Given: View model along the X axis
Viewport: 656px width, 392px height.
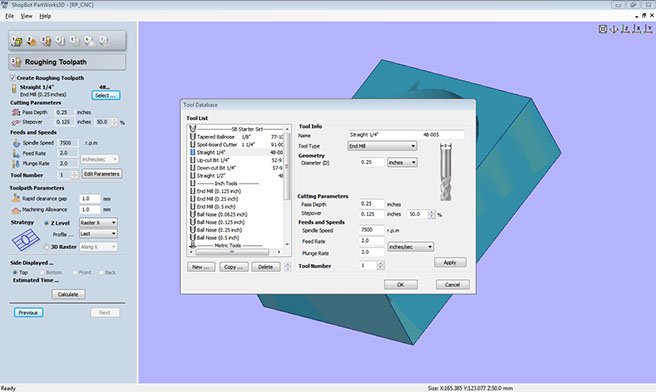Looking at the screenshot, I should (x=636, y=29).
